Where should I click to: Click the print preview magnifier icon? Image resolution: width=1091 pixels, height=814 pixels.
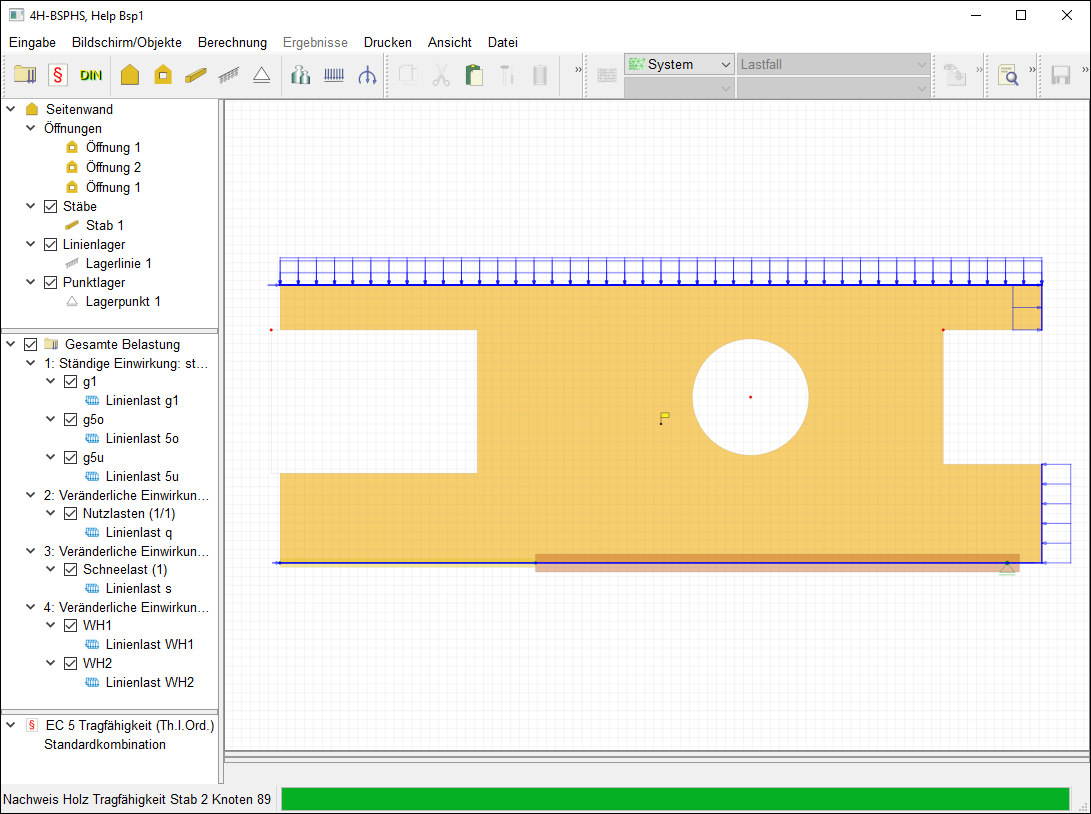tap(1007, 75)
